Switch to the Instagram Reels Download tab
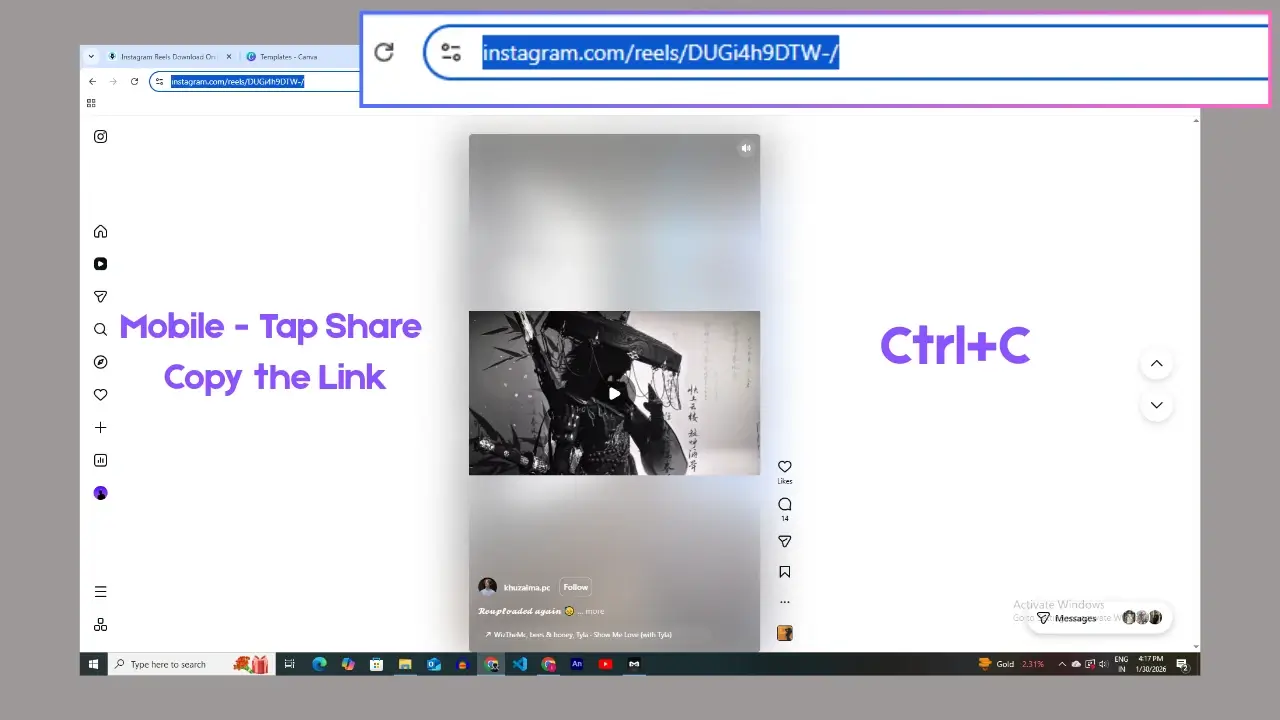Image resolution: width=1280 pixels, height=720 pixels. click(x=167, y=57)
